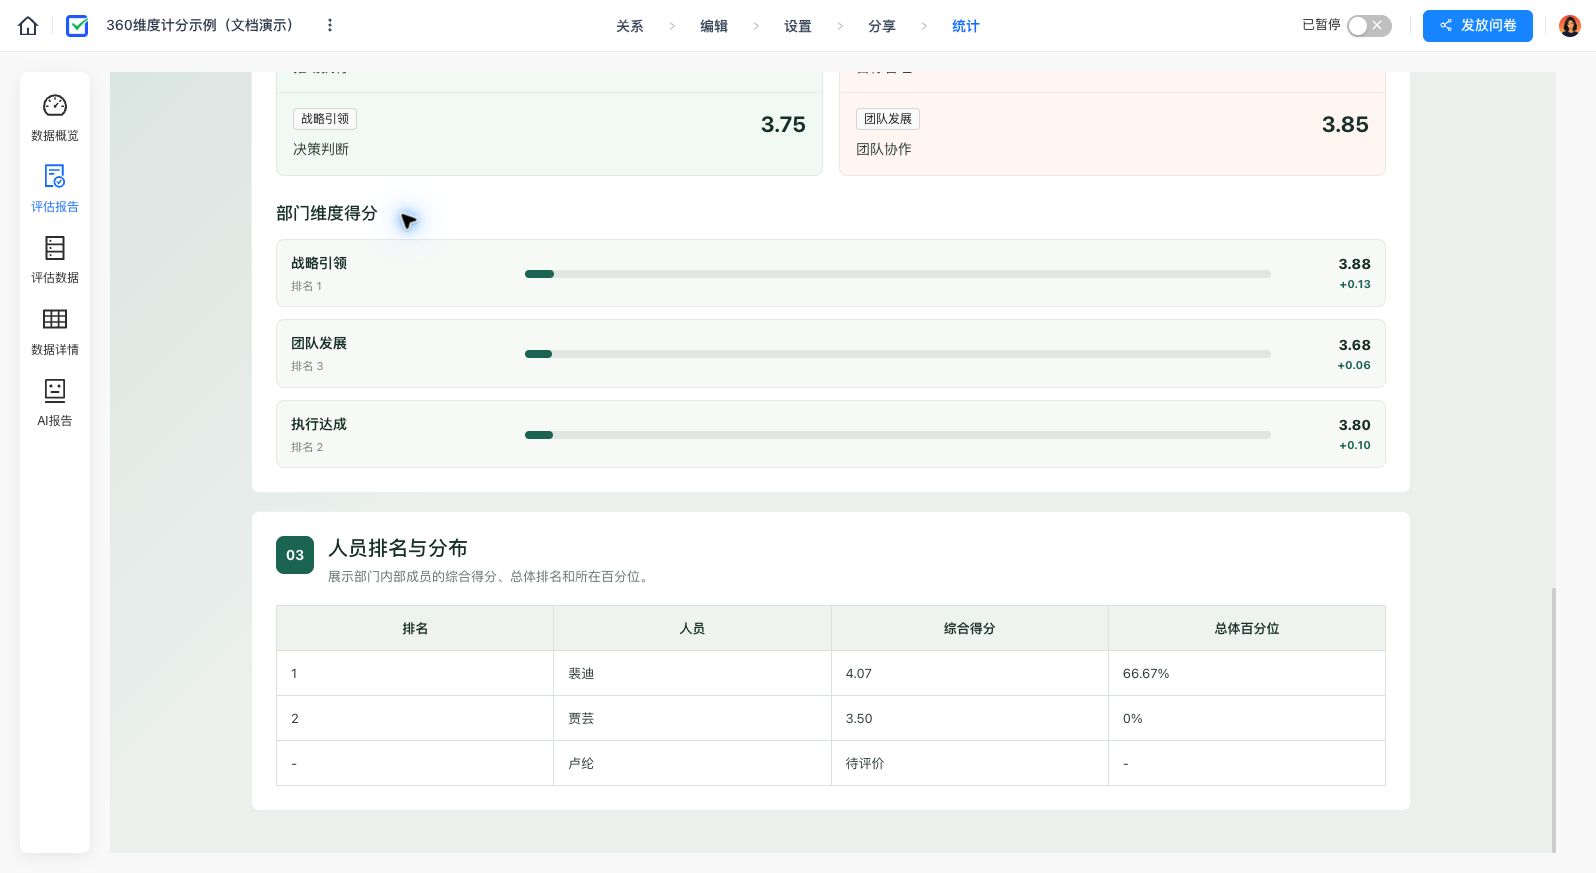Screen dimensions: 1596x873
Task: Click the 团队发展 progress bar
Action: pos(898,354)
